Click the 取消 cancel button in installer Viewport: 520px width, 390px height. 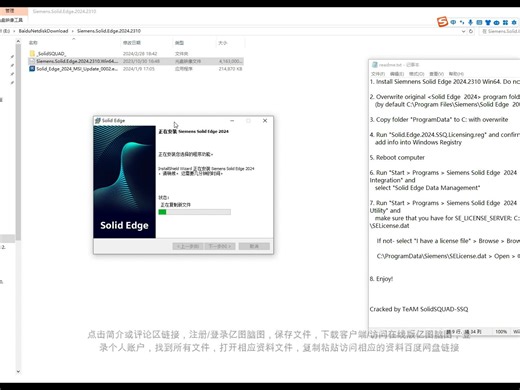pos(254,246)
